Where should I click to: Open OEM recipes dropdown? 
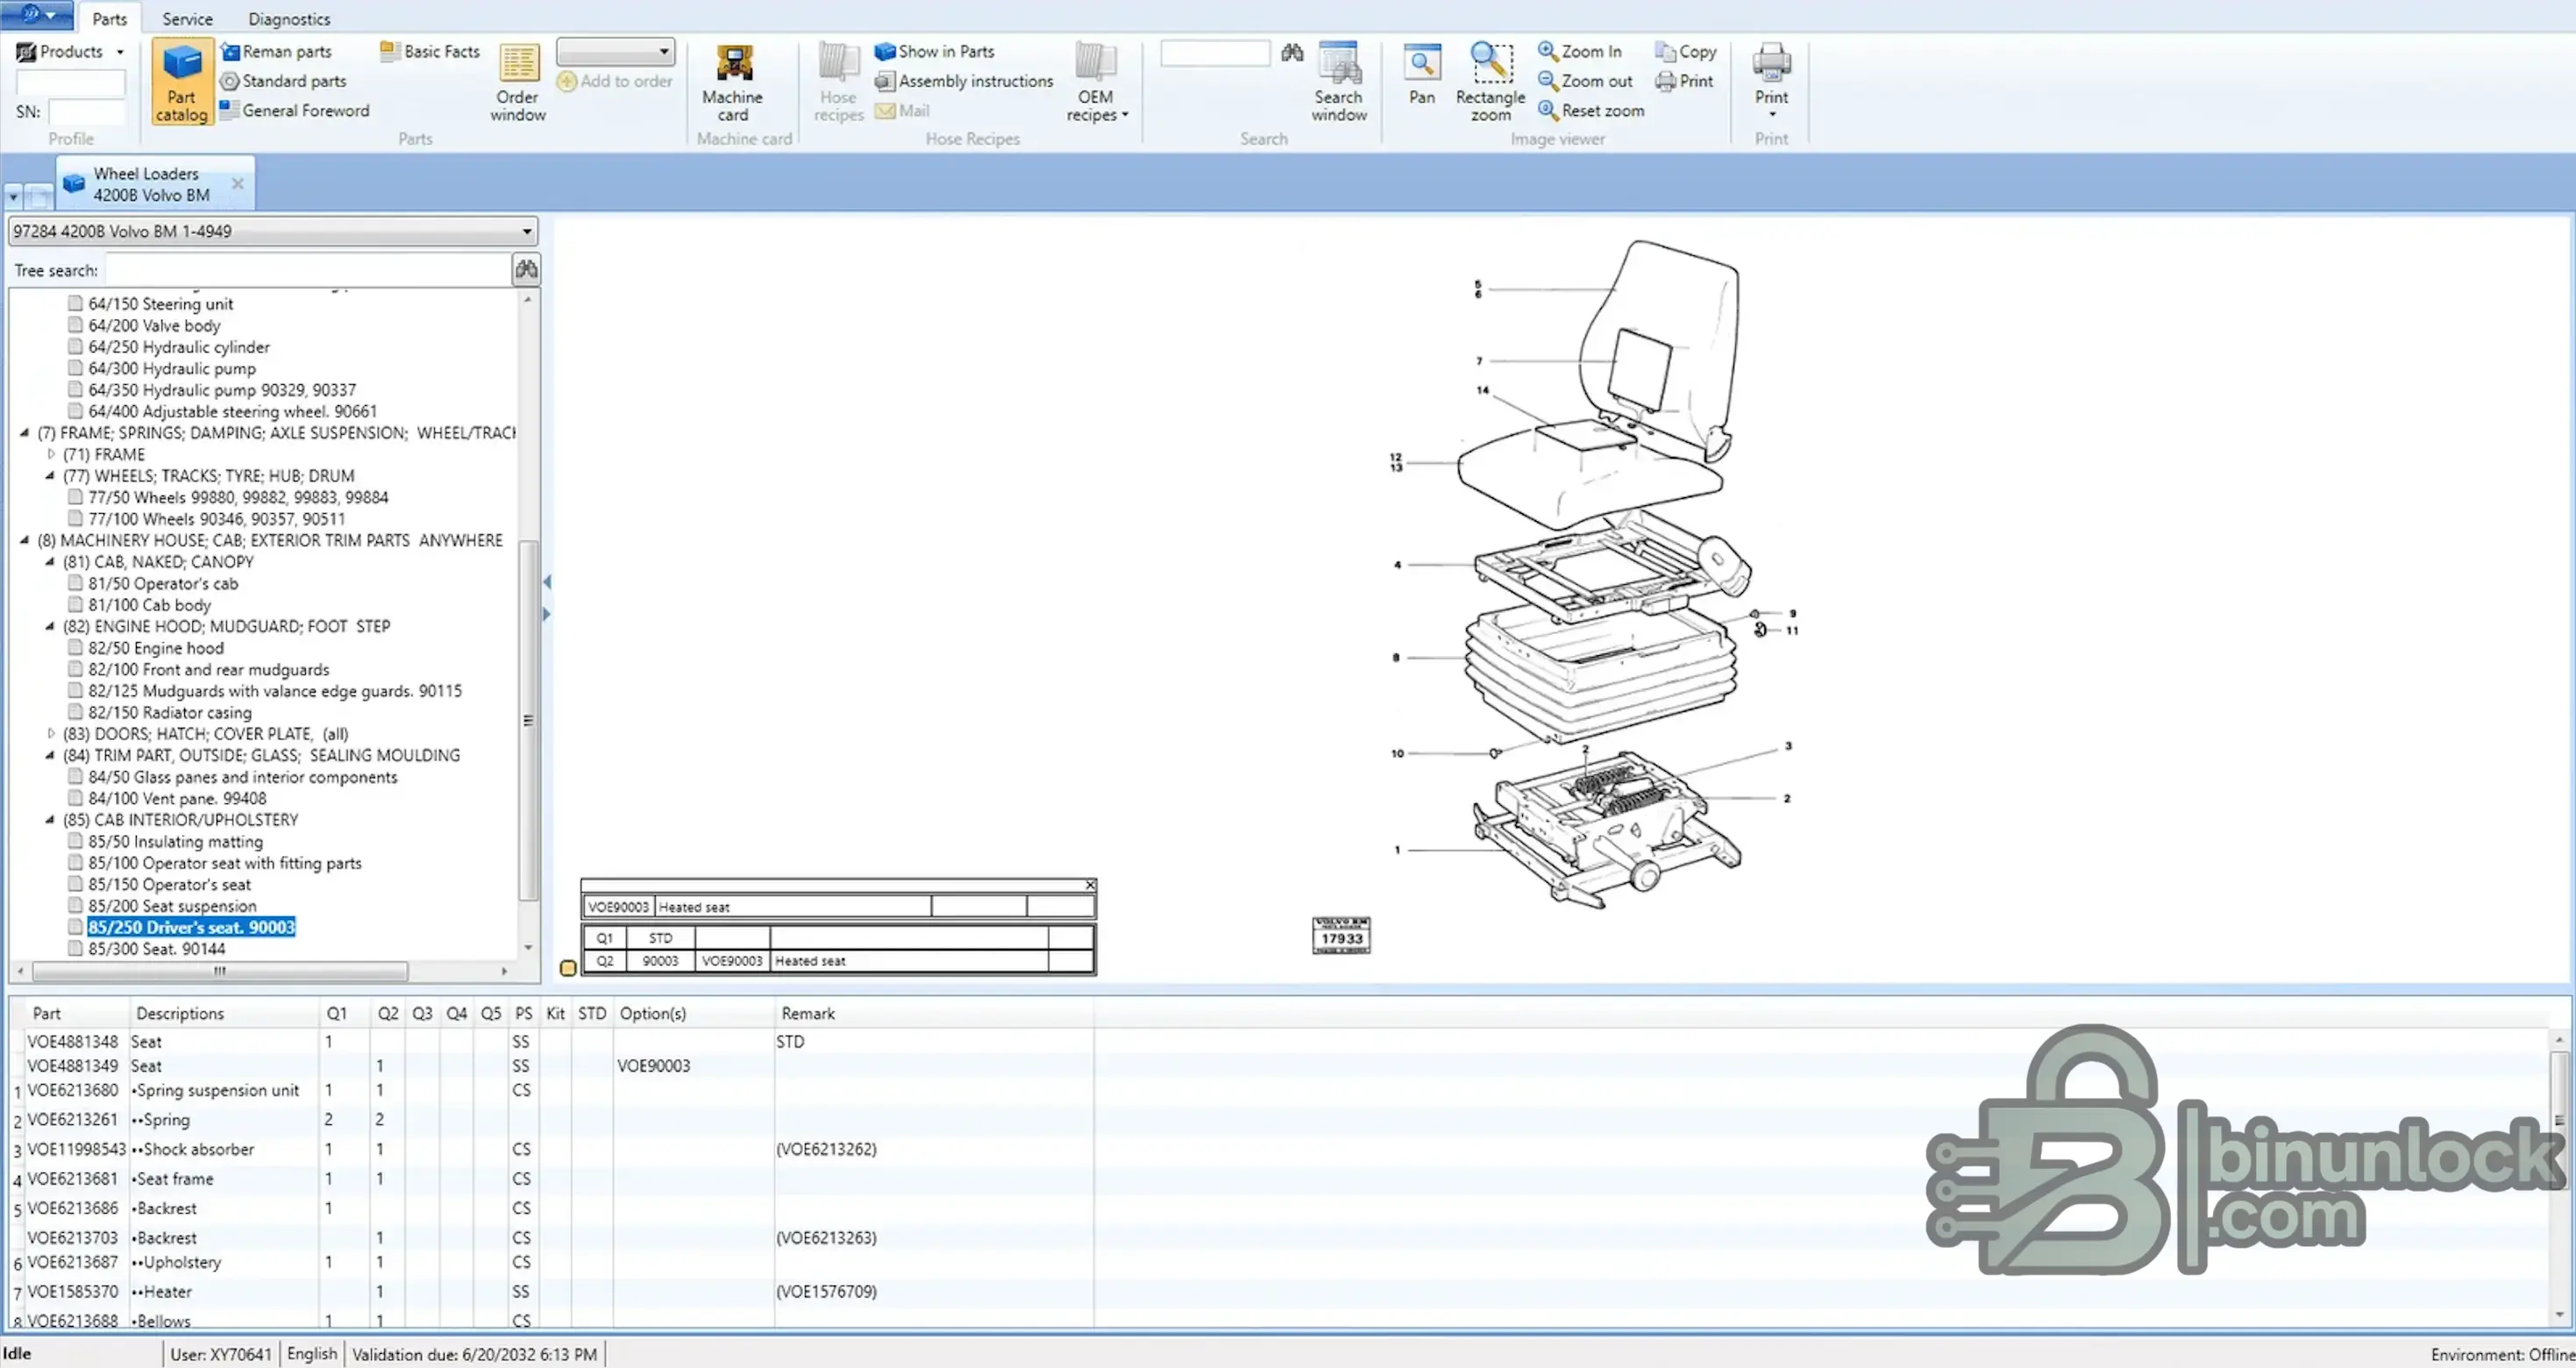point(1097,82)
